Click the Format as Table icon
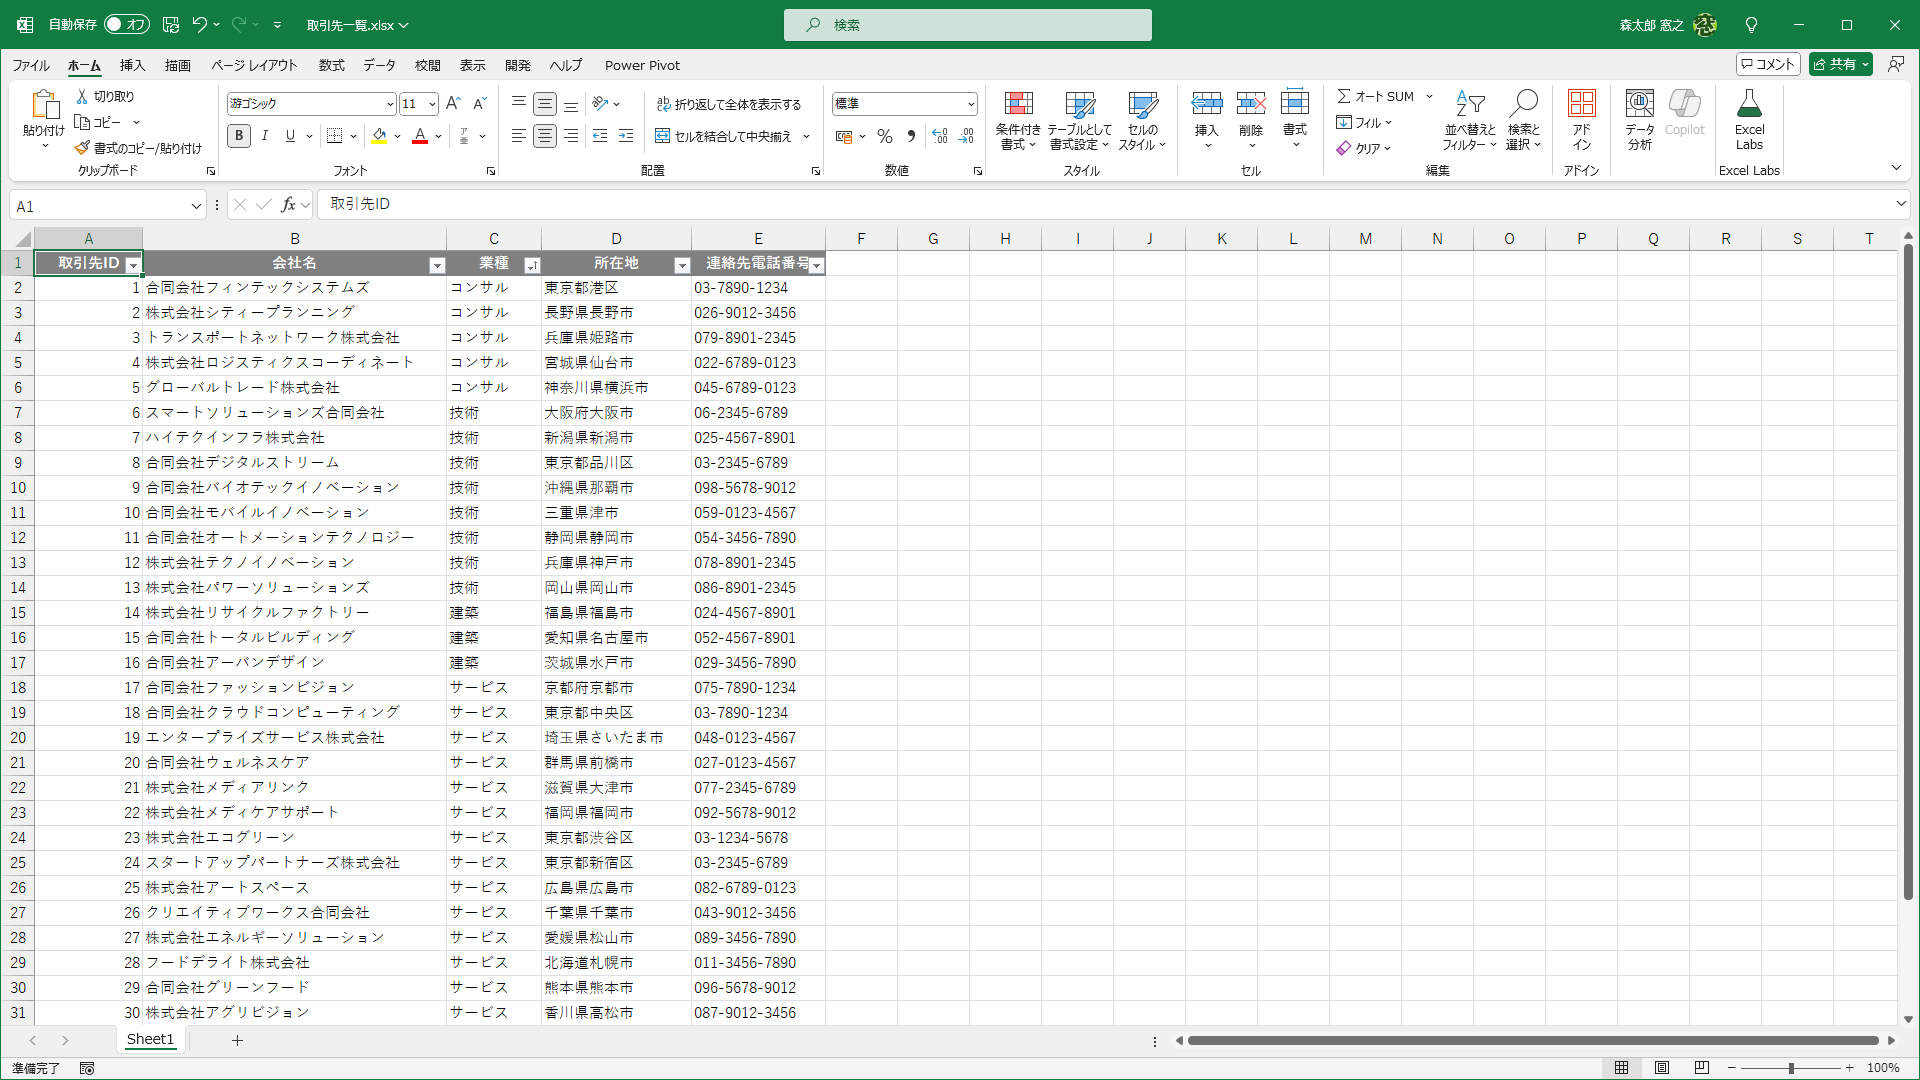Screen dimensions: 1920x1080 (x=1079, y=104)
